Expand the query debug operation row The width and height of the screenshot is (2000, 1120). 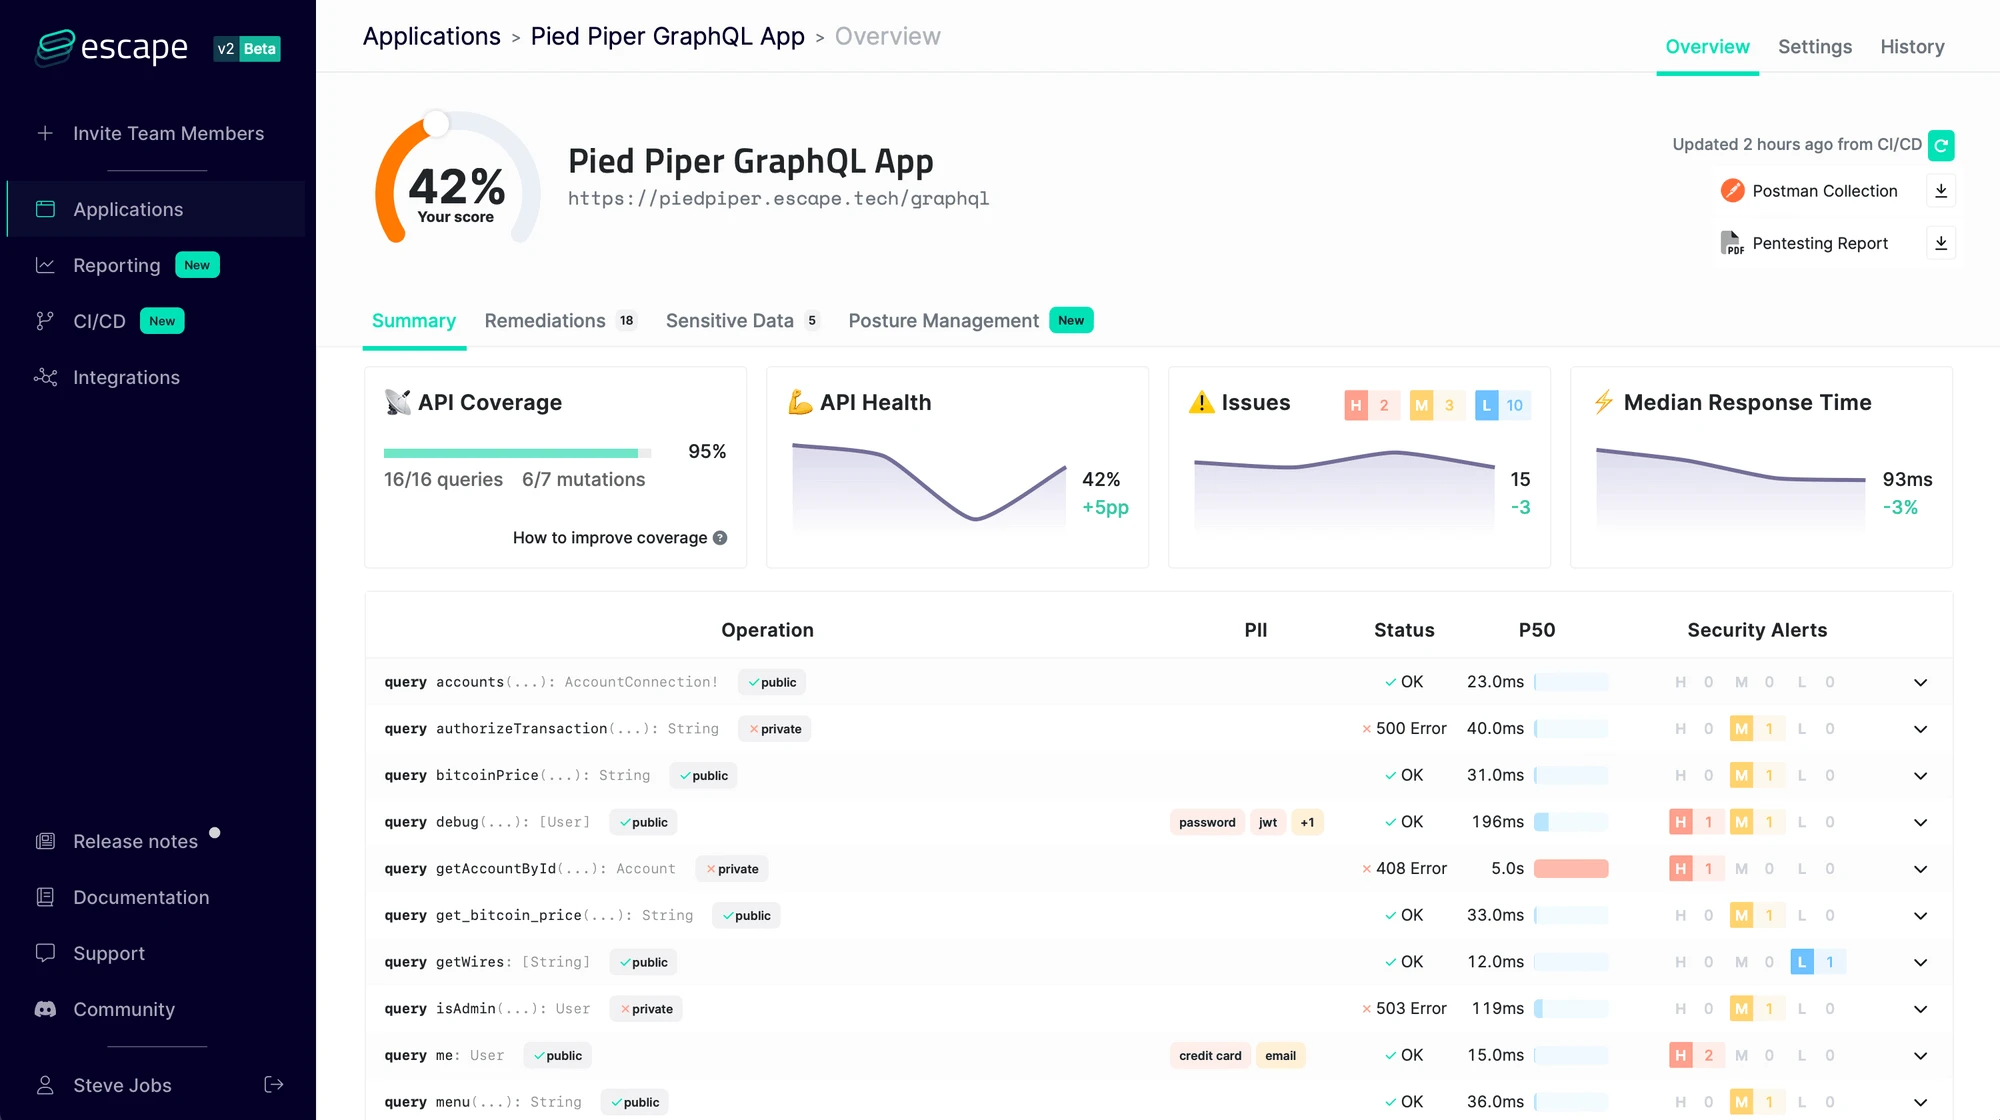(1920, 821)
